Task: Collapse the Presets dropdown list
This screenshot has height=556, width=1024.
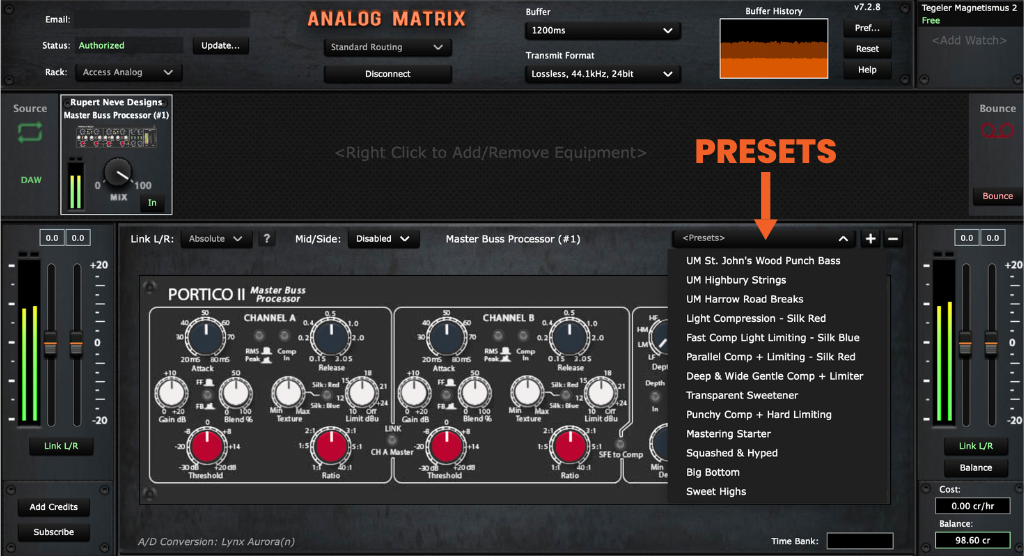Action: 843,239
